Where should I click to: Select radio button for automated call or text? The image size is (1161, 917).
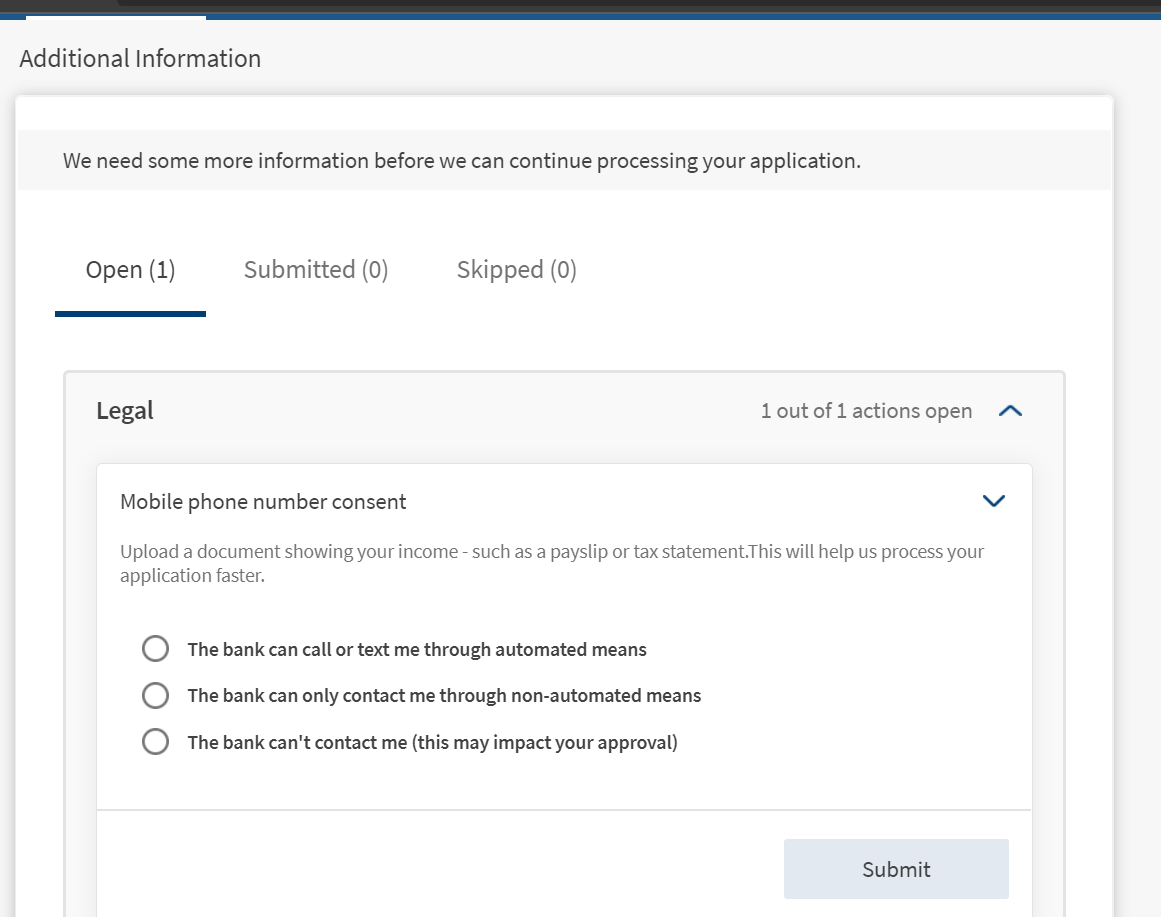tap(155, 649)
